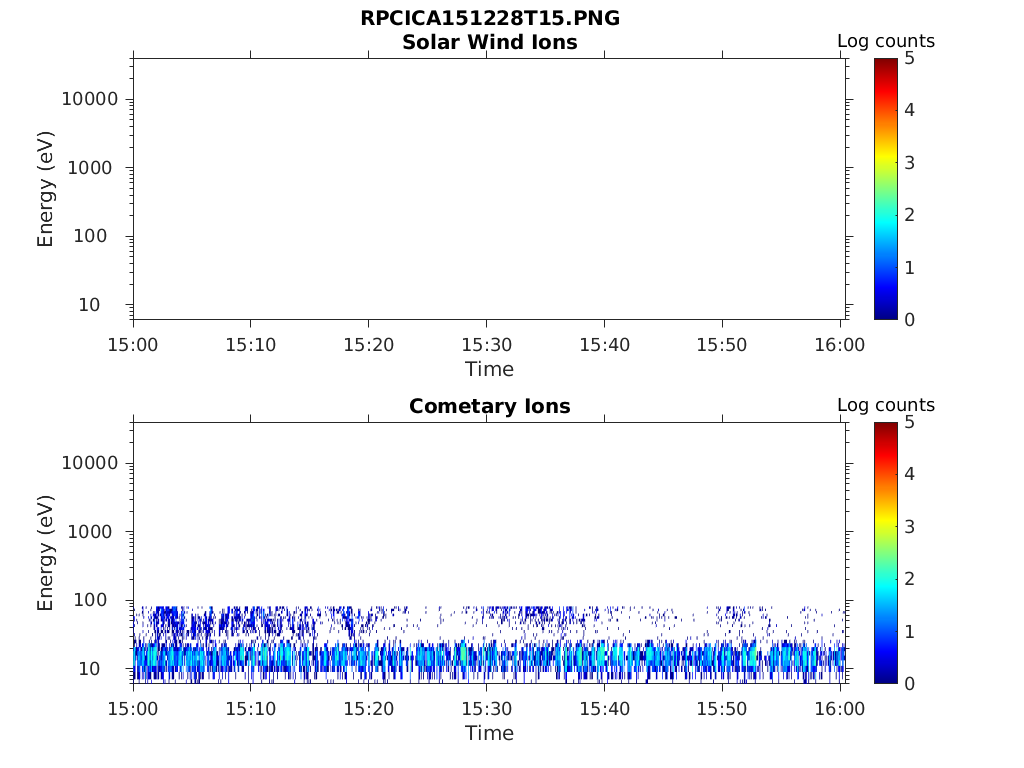Click the 15:50 tick label on the bottom plot
Image resolution: width=1024 pixels, height=768 pixels.
(722, 709)
